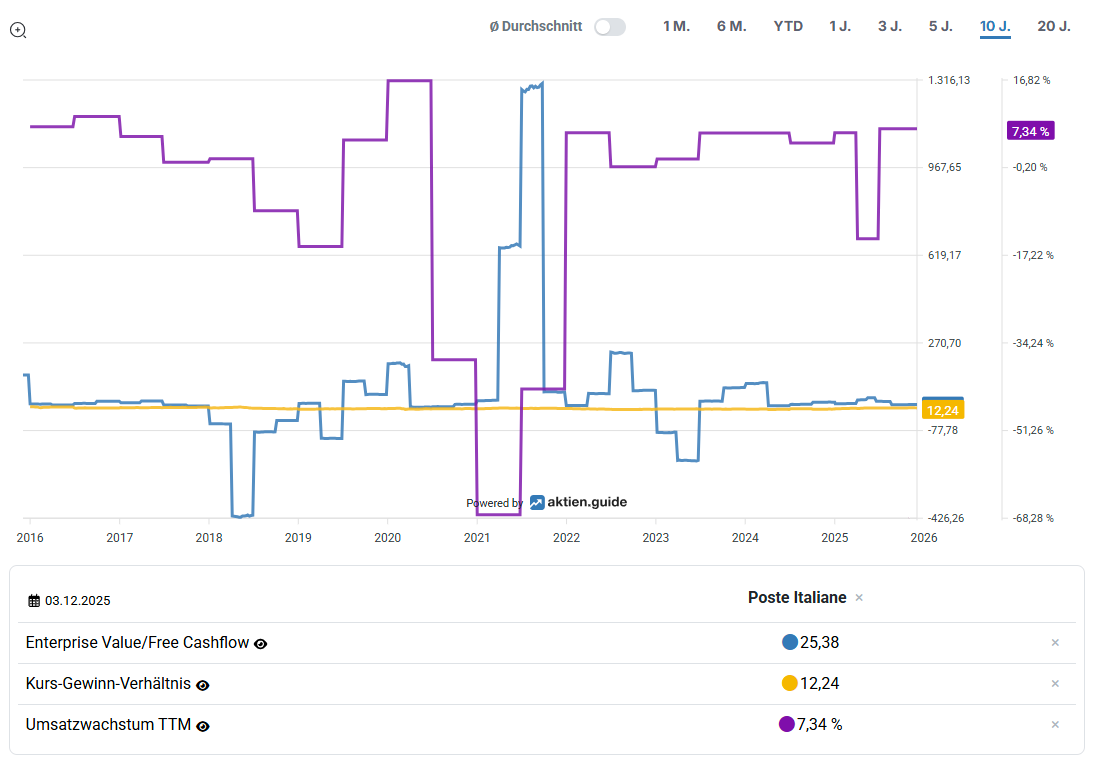Remove Poste Italiane from comparison

(x=859, y=598)
